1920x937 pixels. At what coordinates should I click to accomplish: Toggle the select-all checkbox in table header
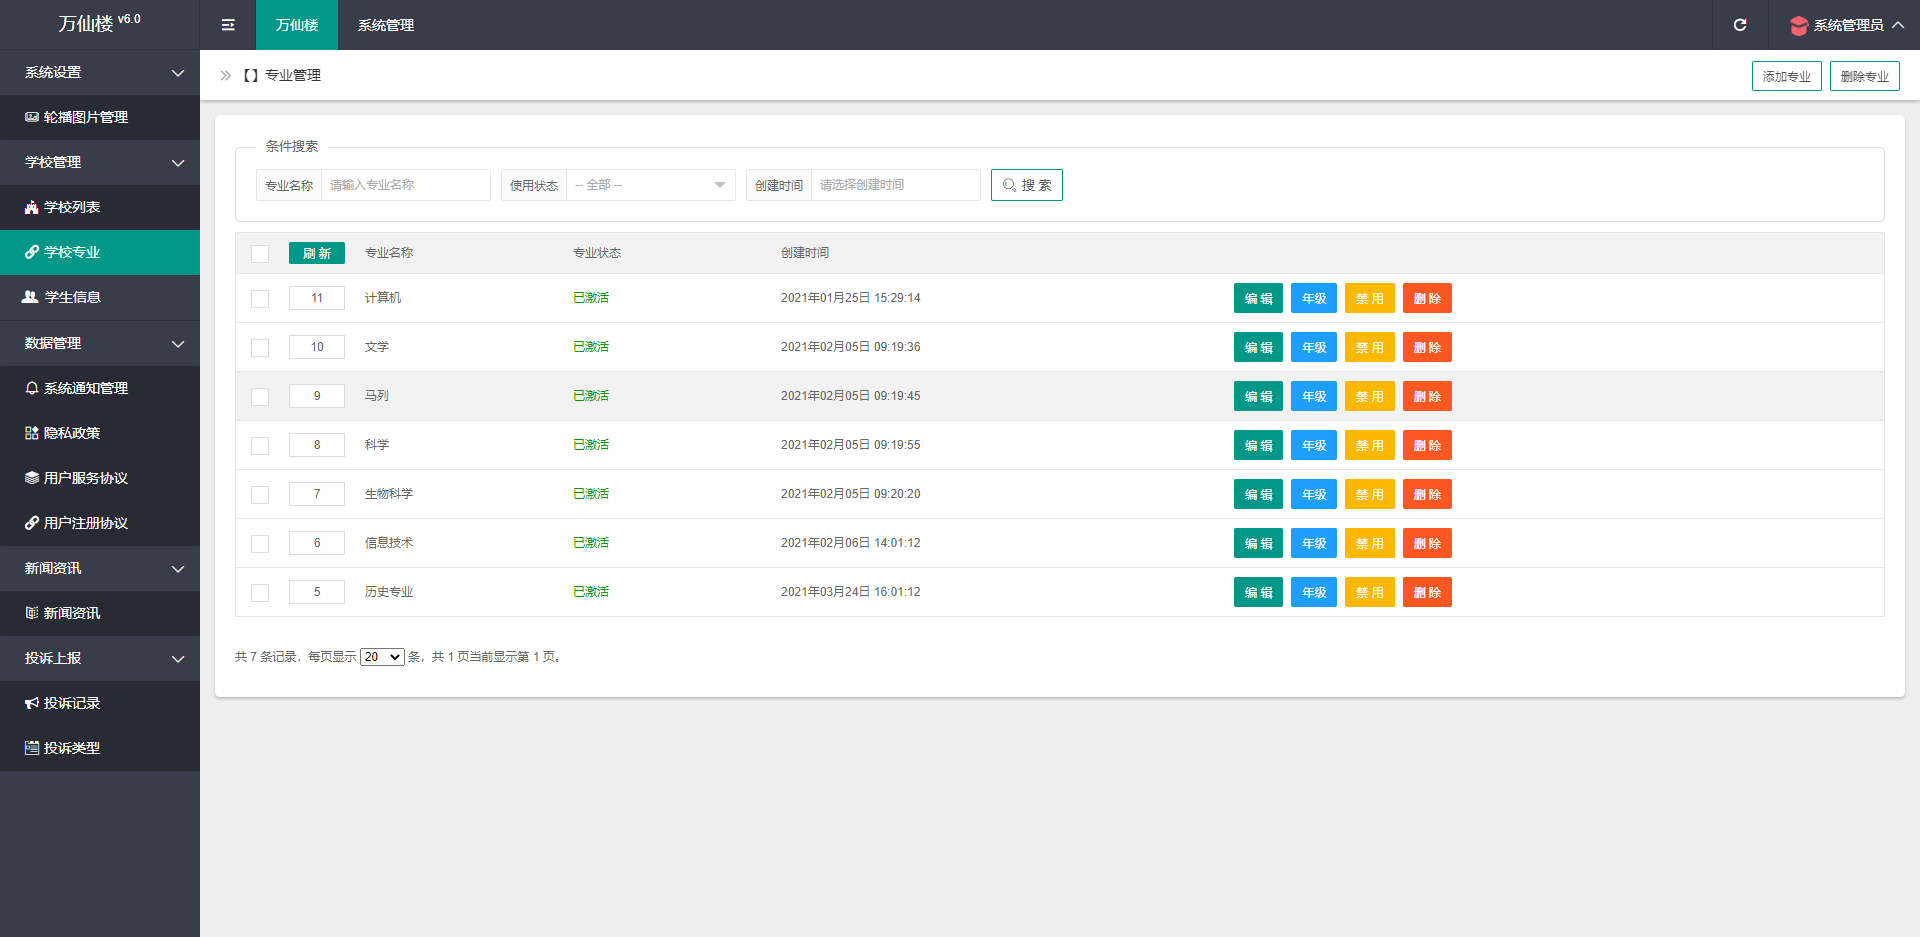[260, 253]
